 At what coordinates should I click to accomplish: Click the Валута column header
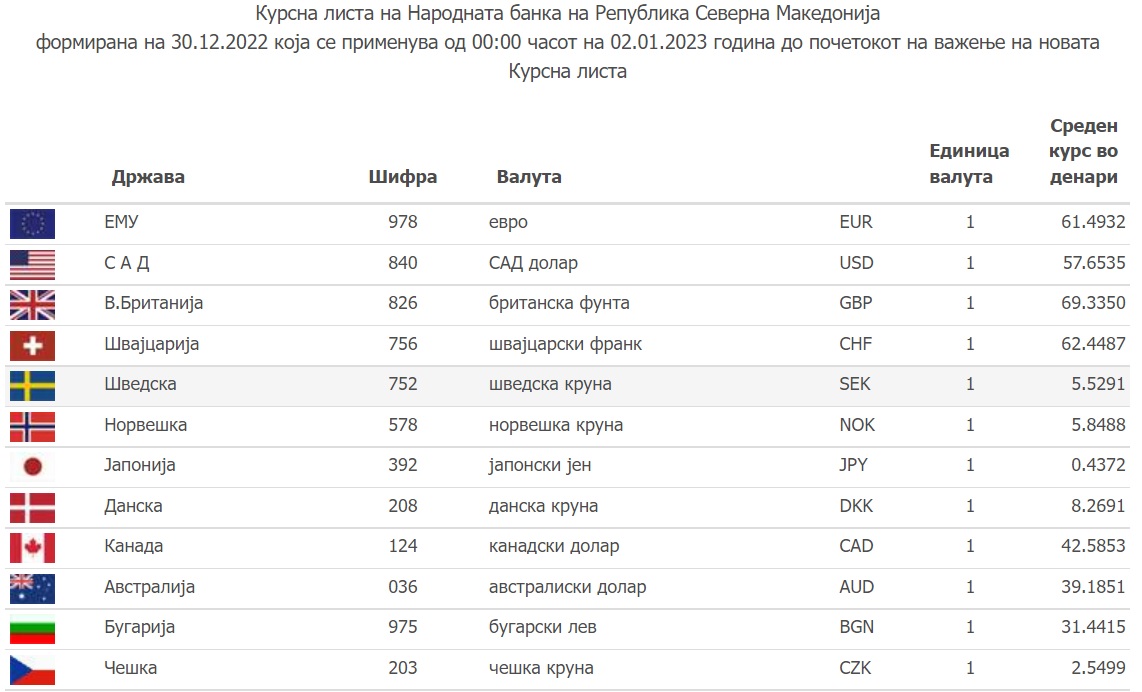click(x=529, y=177)
